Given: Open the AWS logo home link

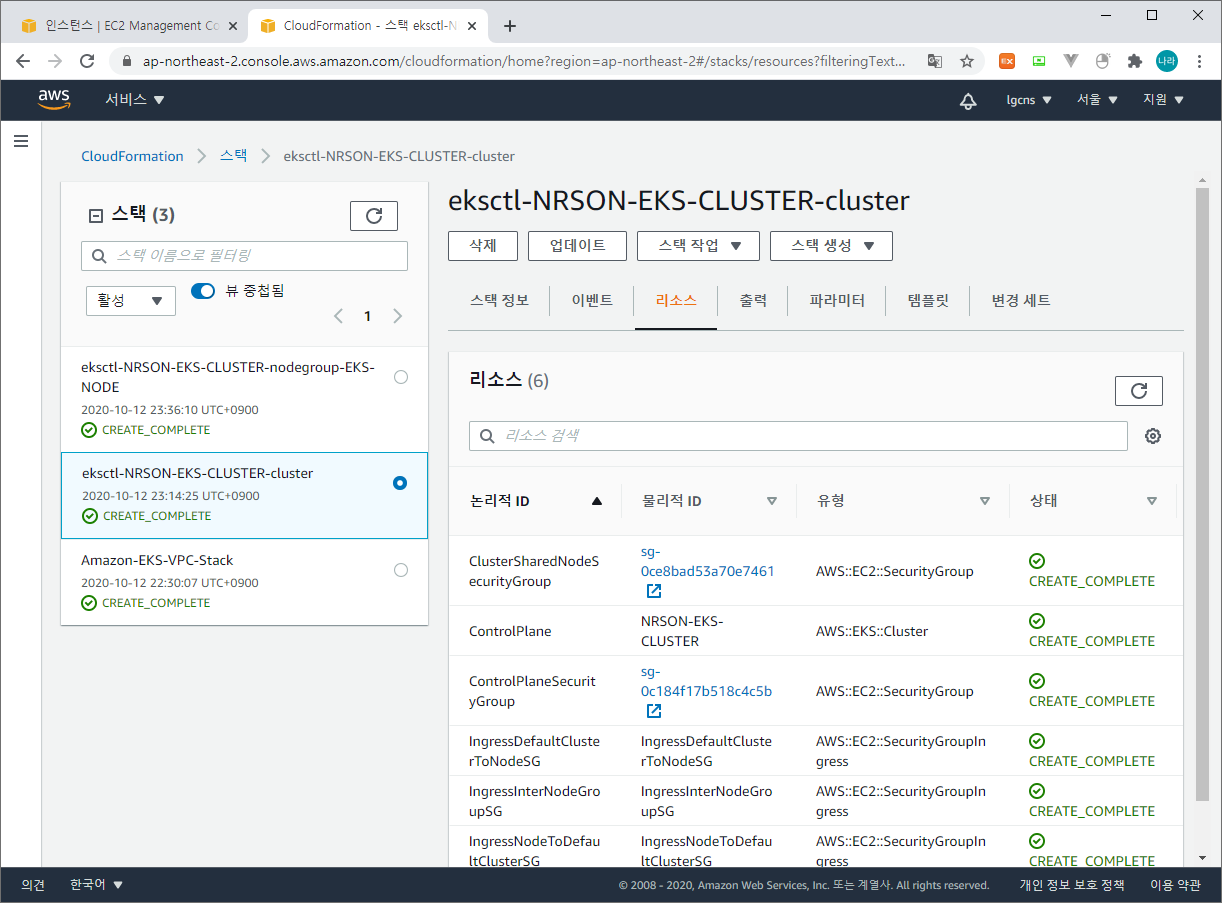Looking at the screenshot, I should coord(54,99).
